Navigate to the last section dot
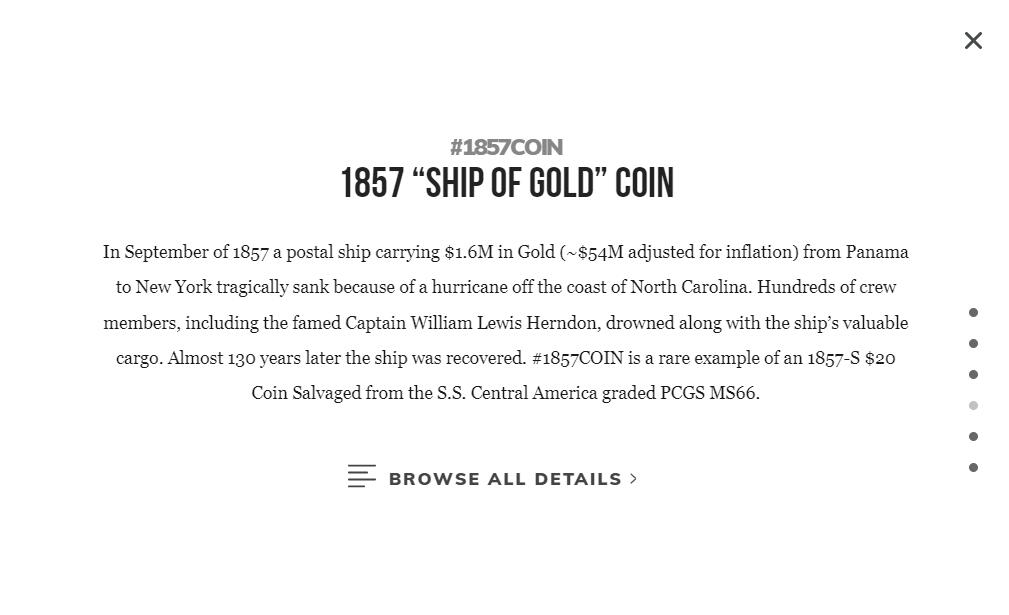This screenshot has height=615, width=1009. click(x=973, y=468)
